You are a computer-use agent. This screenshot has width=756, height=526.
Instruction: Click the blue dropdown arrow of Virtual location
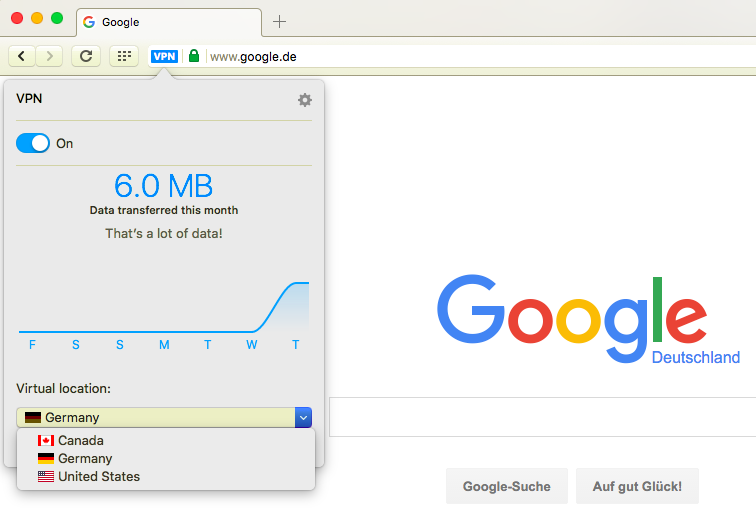pyautogui.click(x=303, y=418)
